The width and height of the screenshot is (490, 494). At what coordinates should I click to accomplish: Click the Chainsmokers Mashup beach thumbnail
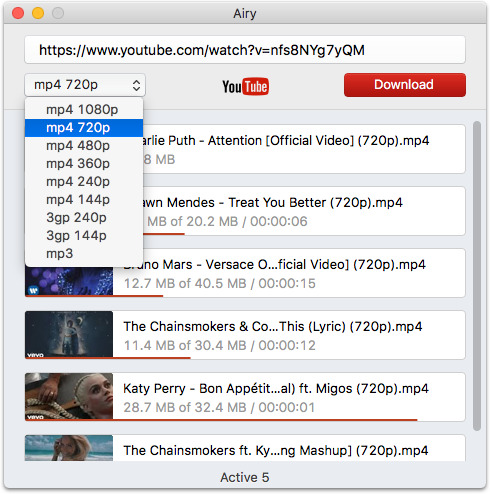pyautogui.click(x=69, y=448)
